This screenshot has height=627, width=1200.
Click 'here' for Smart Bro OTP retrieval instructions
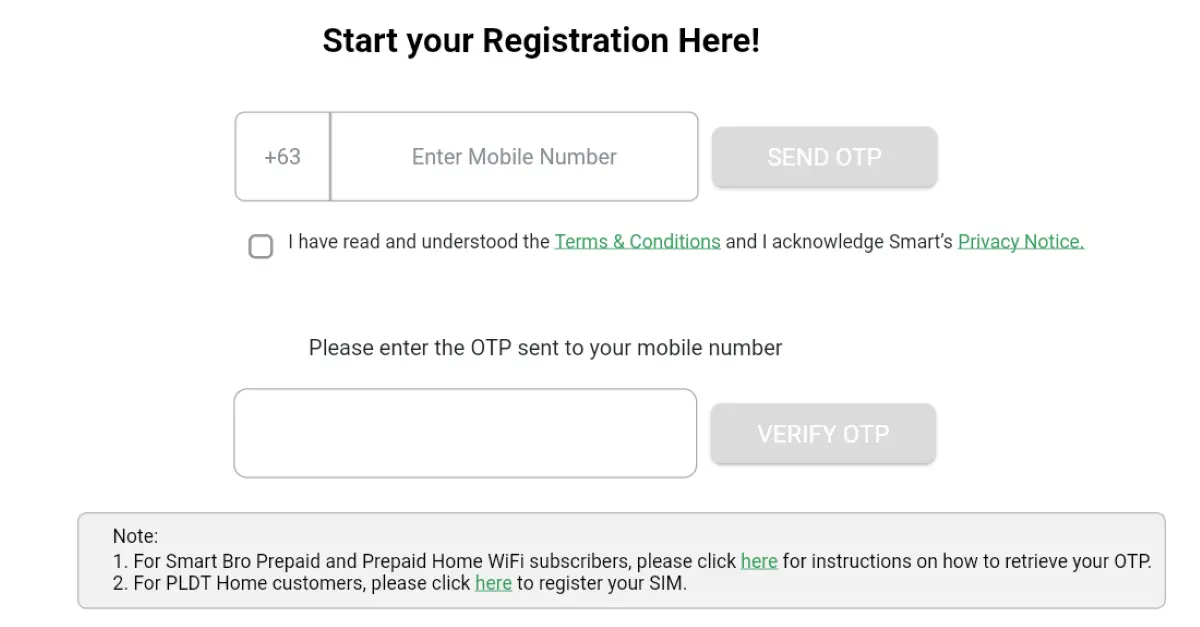point(759,561)
